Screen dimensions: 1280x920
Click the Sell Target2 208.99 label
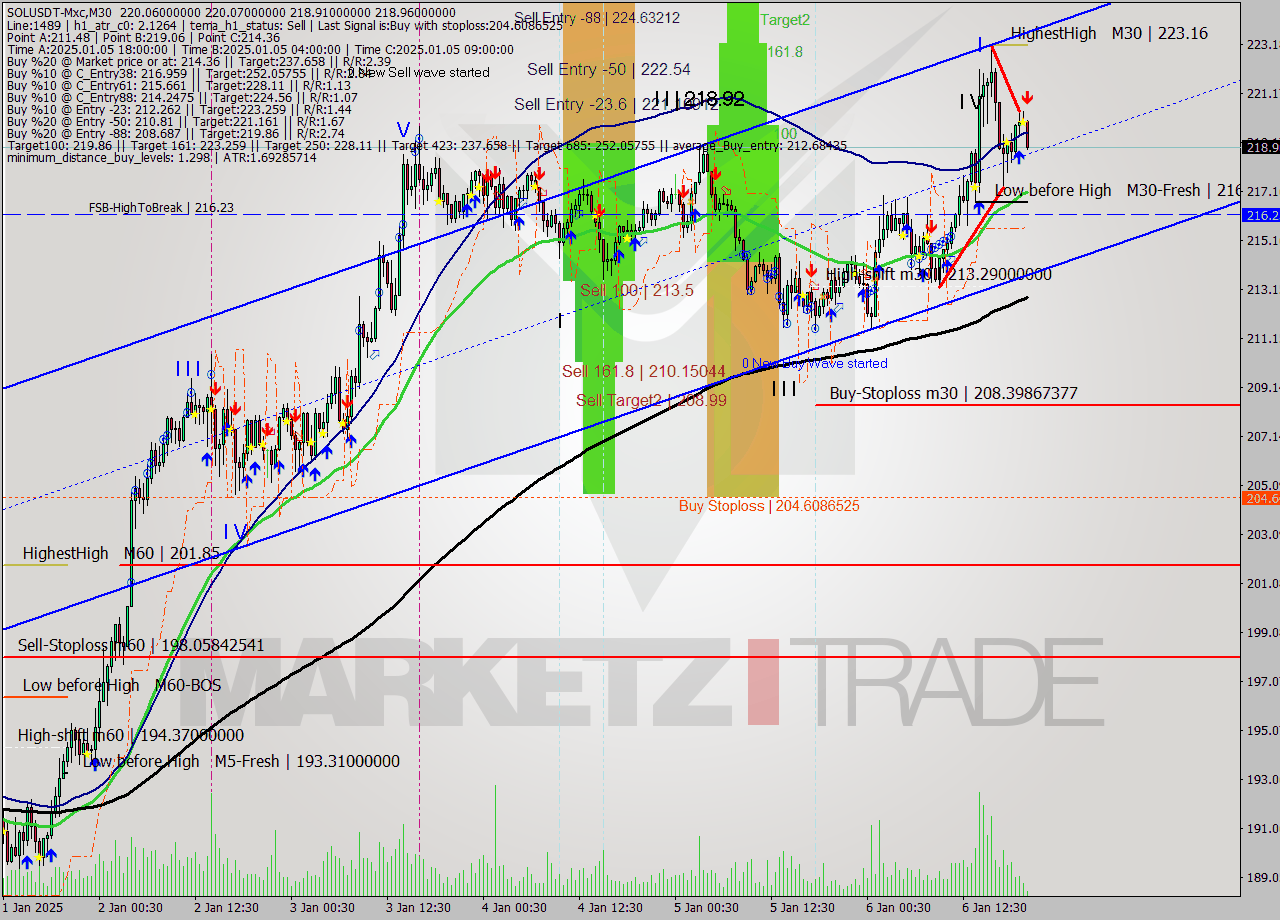click(651, 399)
